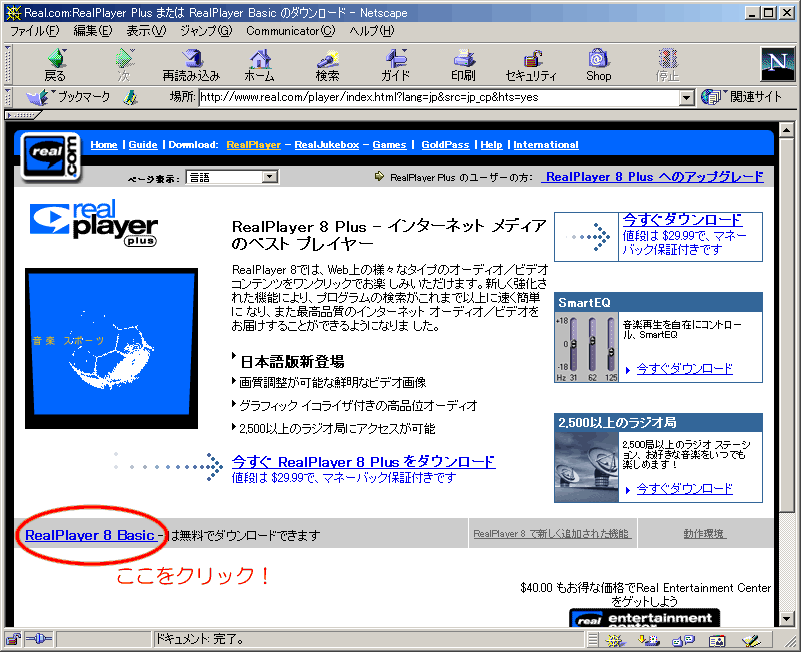Open the Guide nav link
The height and width of the screenshot is (652, 801).
(143, 145)
